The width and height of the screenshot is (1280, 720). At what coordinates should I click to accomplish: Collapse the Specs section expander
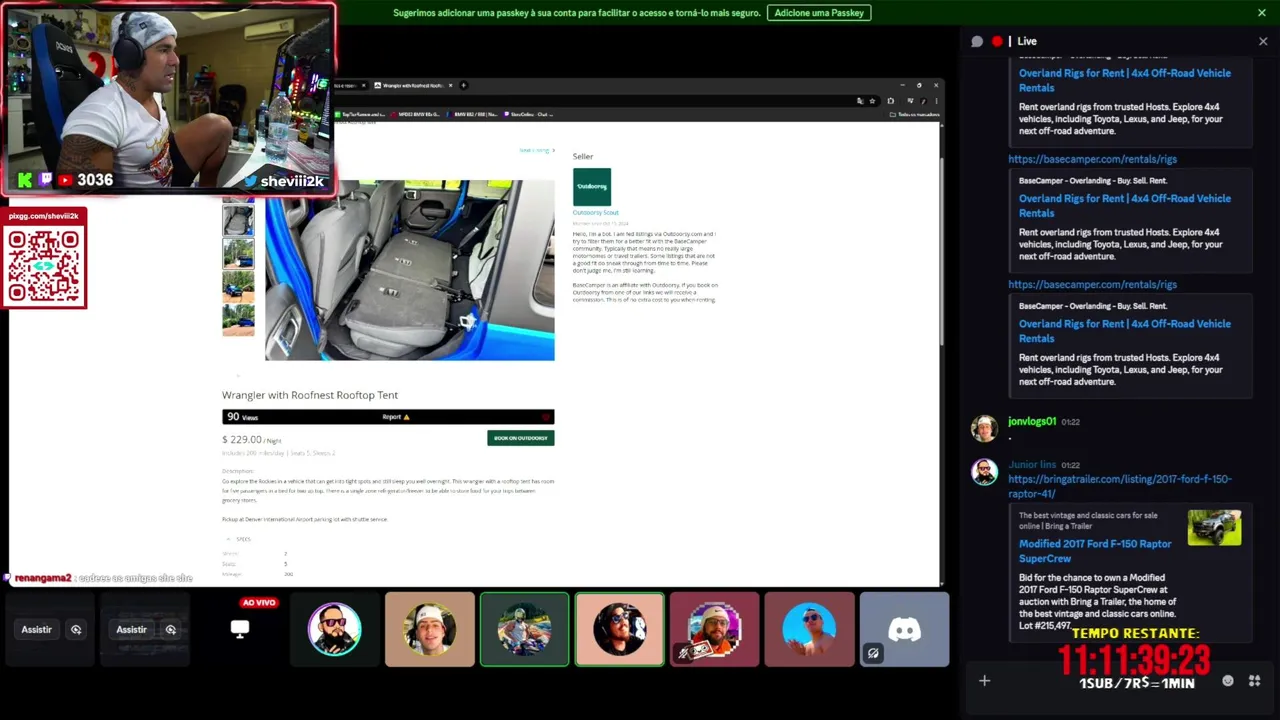pos(228,539)
